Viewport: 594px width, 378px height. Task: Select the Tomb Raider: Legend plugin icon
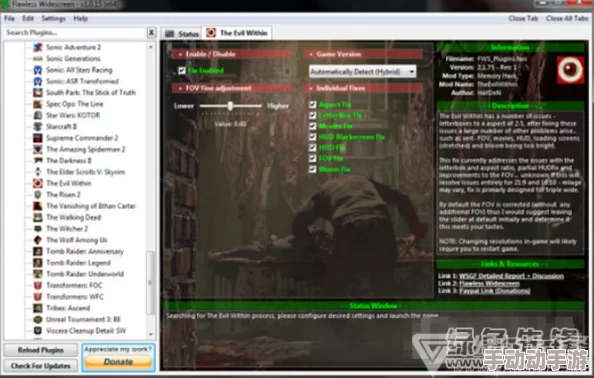coord(38,262)
